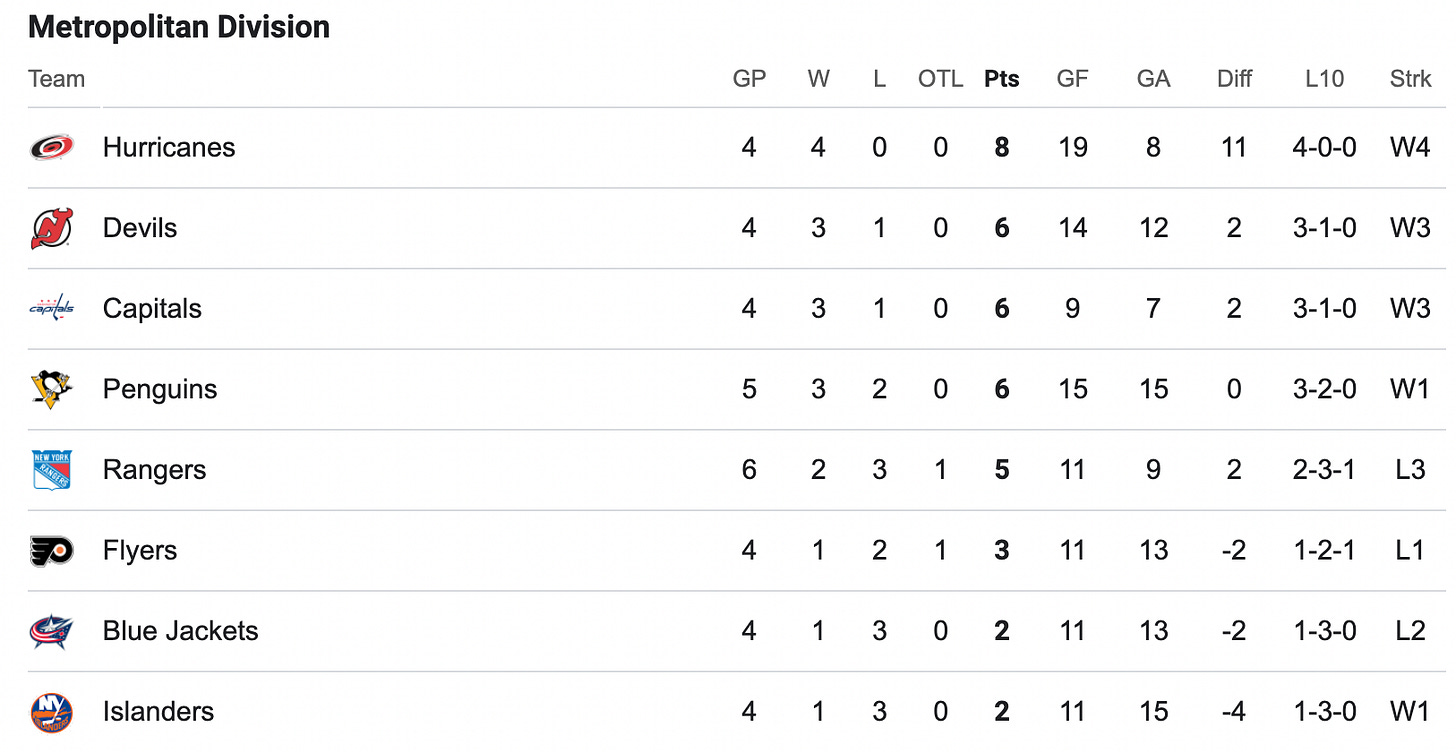The height and width of the screenshot is (752, 1456).
Task: Open the Rangers team logo
Action: point(51,470)
